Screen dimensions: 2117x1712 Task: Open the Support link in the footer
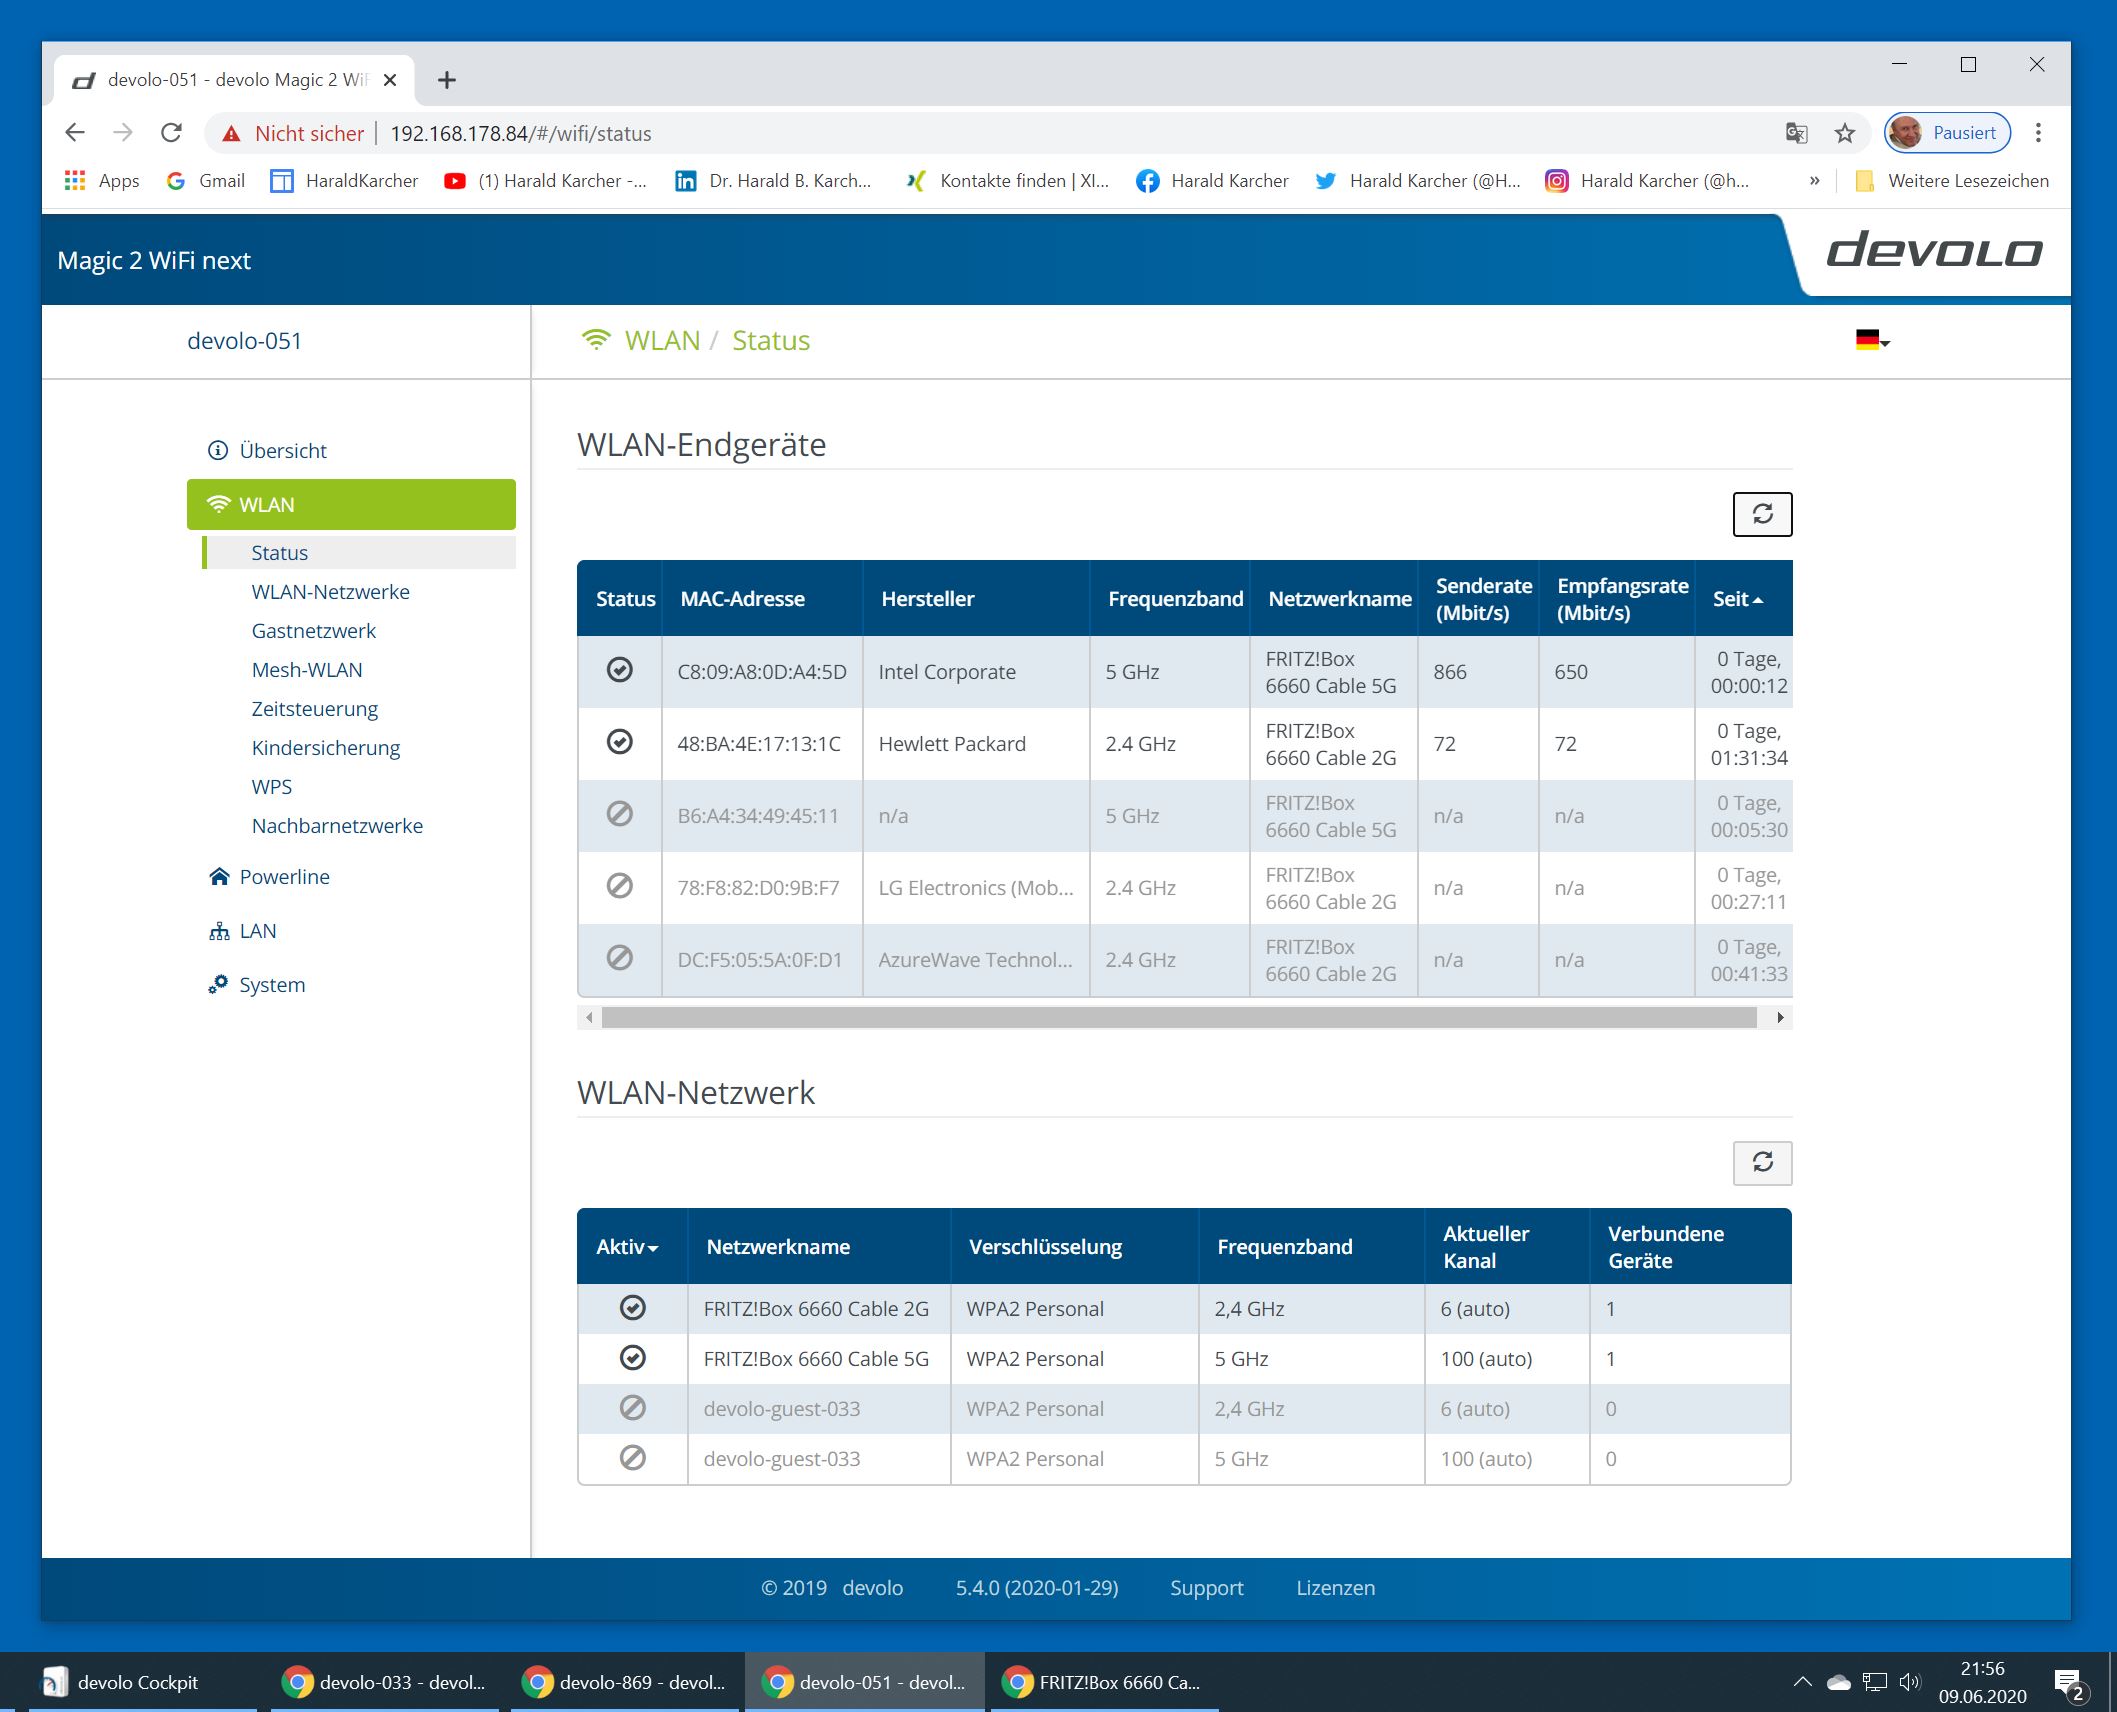coord(1206,1588)
